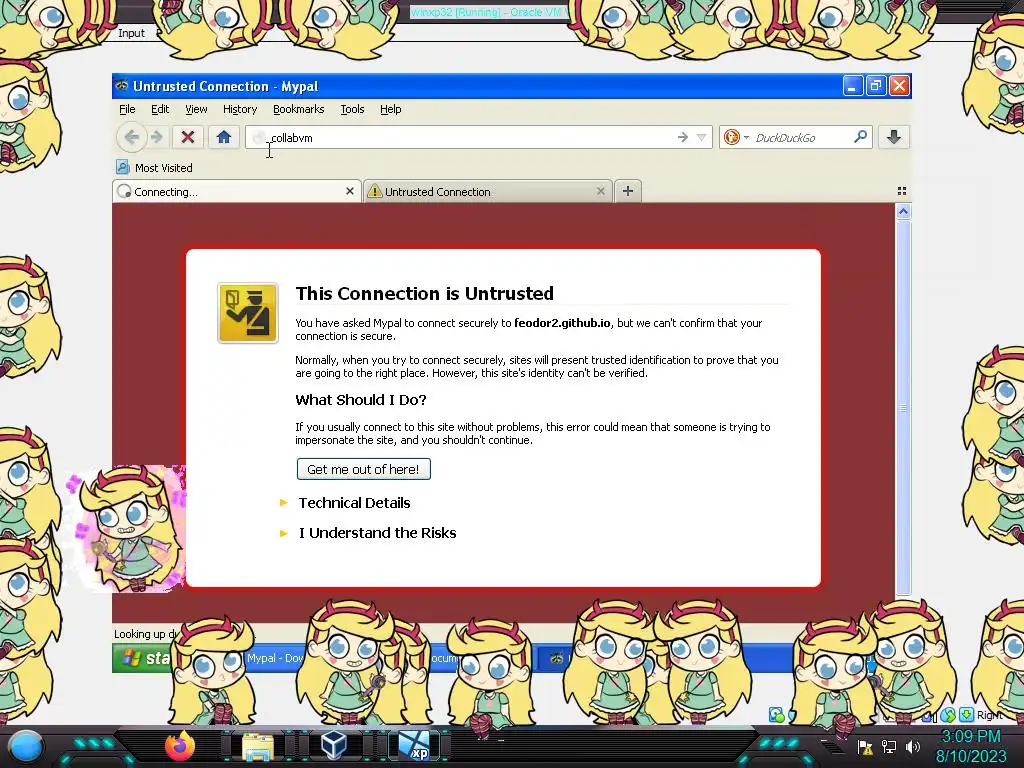Click the DuckDuckGo search engine icon
1024x768 pixels.
(732, 137)
